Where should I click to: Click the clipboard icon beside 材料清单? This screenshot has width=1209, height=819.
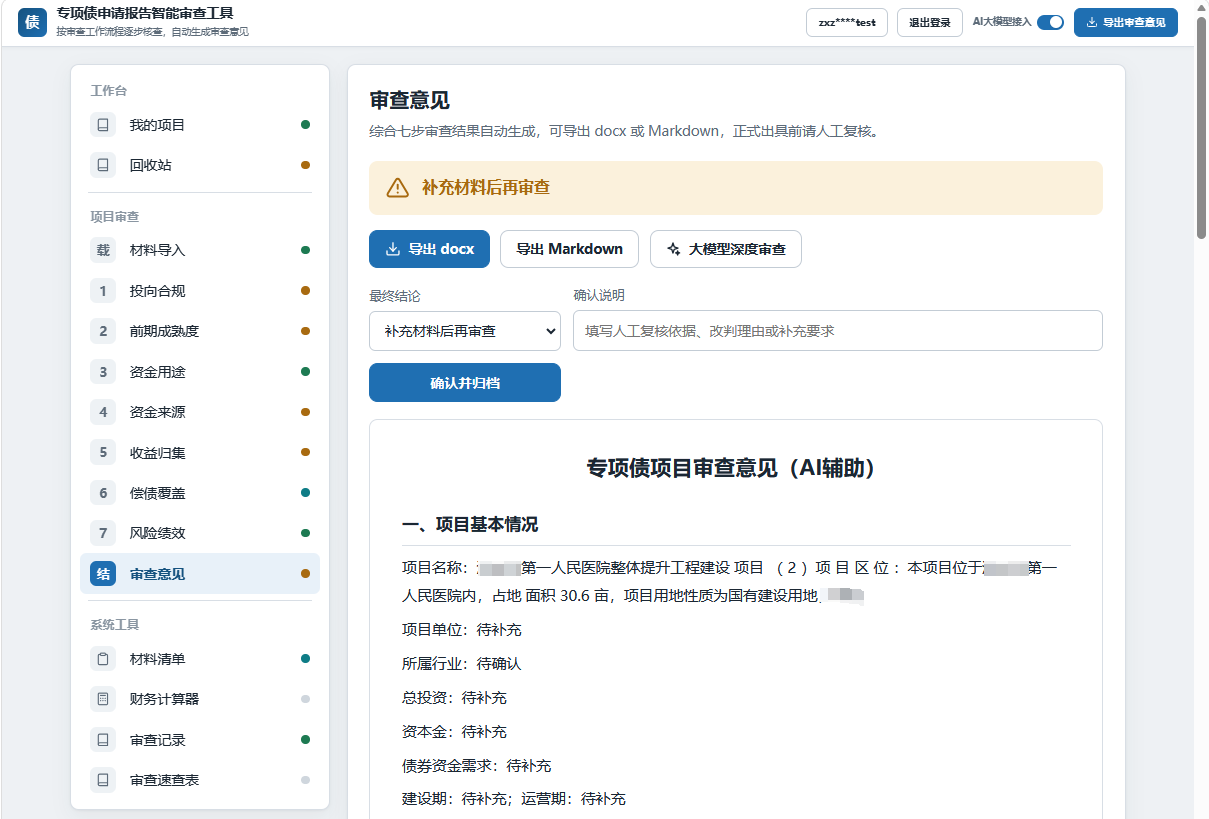[103, 659]
